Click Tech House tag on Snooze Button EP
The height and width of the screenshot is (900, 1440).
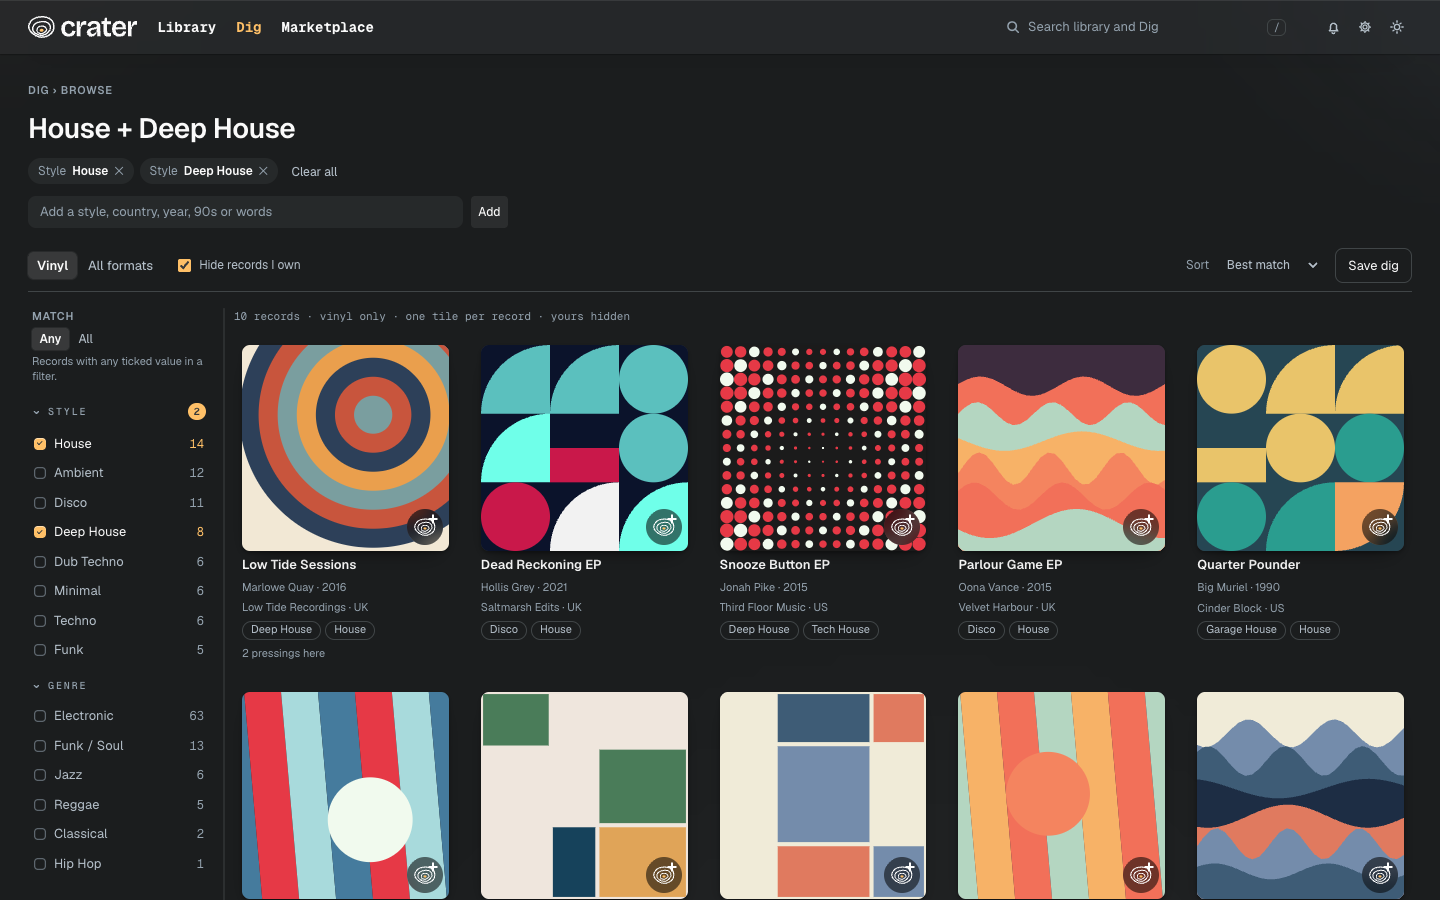pos(840,630)
